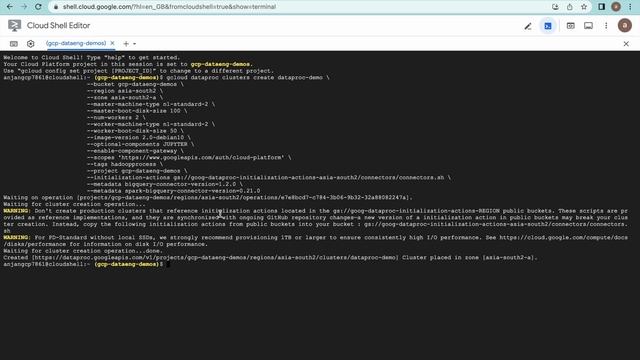Click '--region asia-south2' line
The height and width of the screenshot is (360, 640).
124,91
